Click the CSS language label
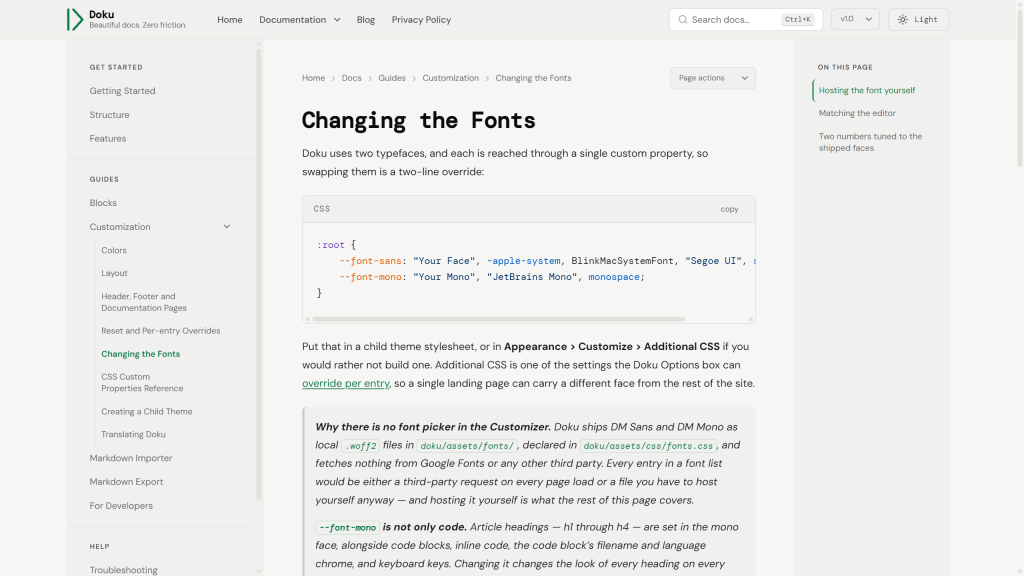The image size is (1024, 576). [321, 209]
